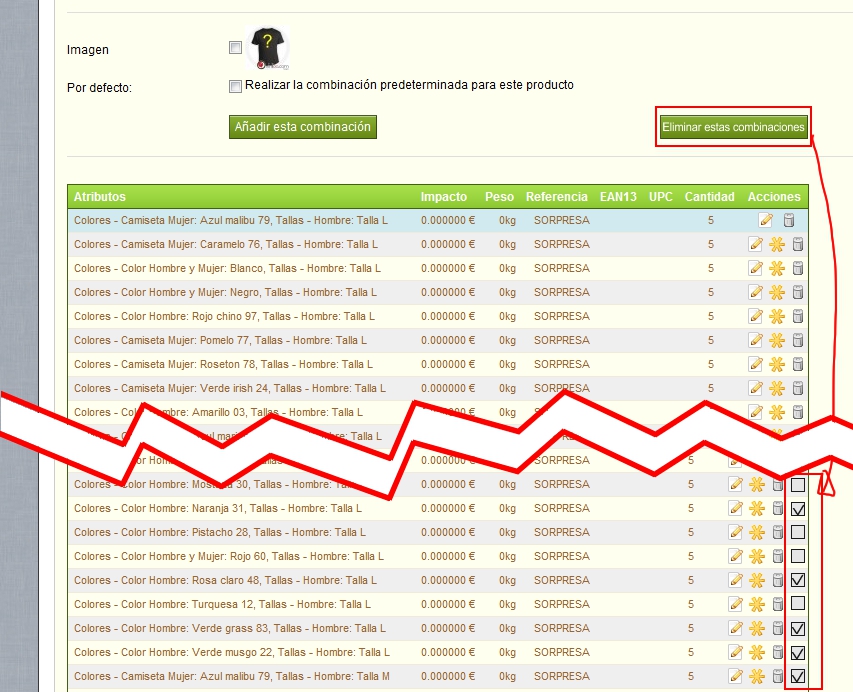
Task: Uncheck the Naranja 31 row checkbox
Action: click(x=798, y=509)
